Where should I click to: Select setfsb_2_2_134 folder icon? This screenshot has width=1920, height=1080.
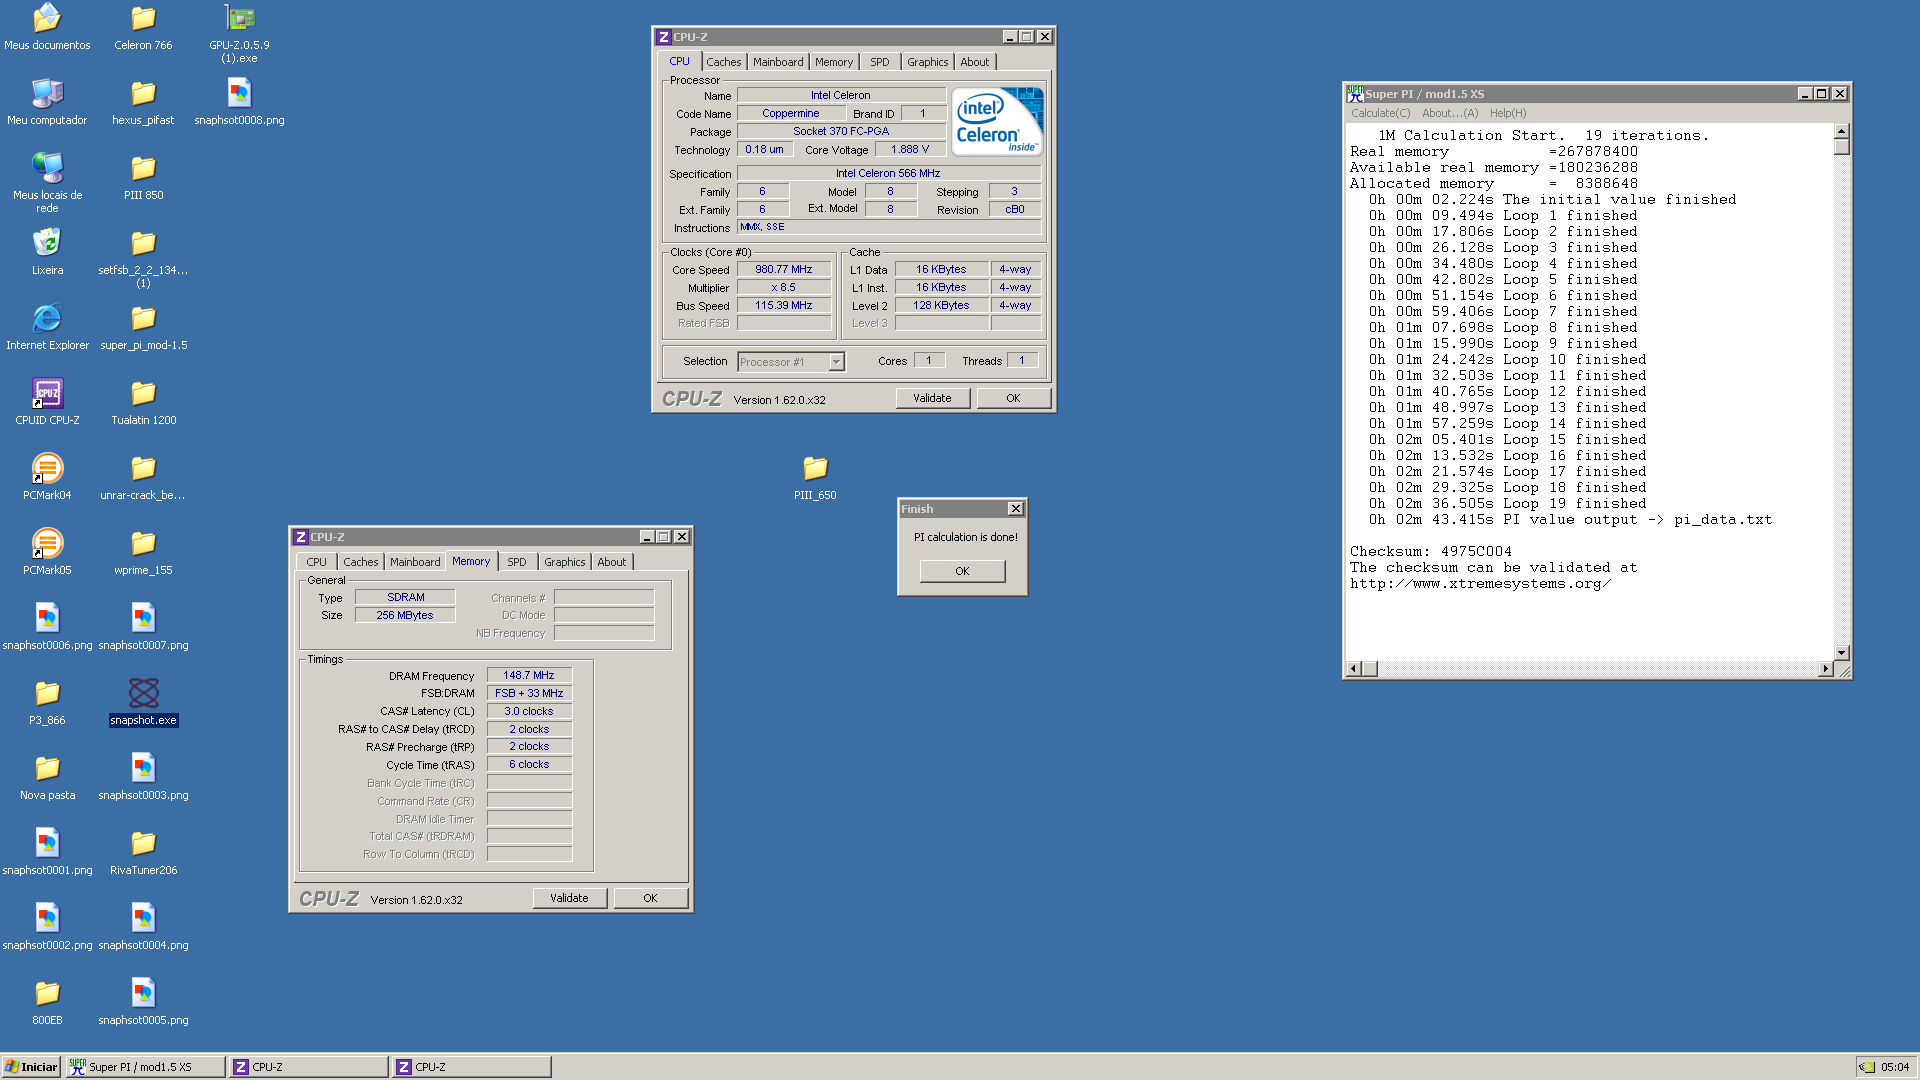pyautogui.click(x=143, y=258)
